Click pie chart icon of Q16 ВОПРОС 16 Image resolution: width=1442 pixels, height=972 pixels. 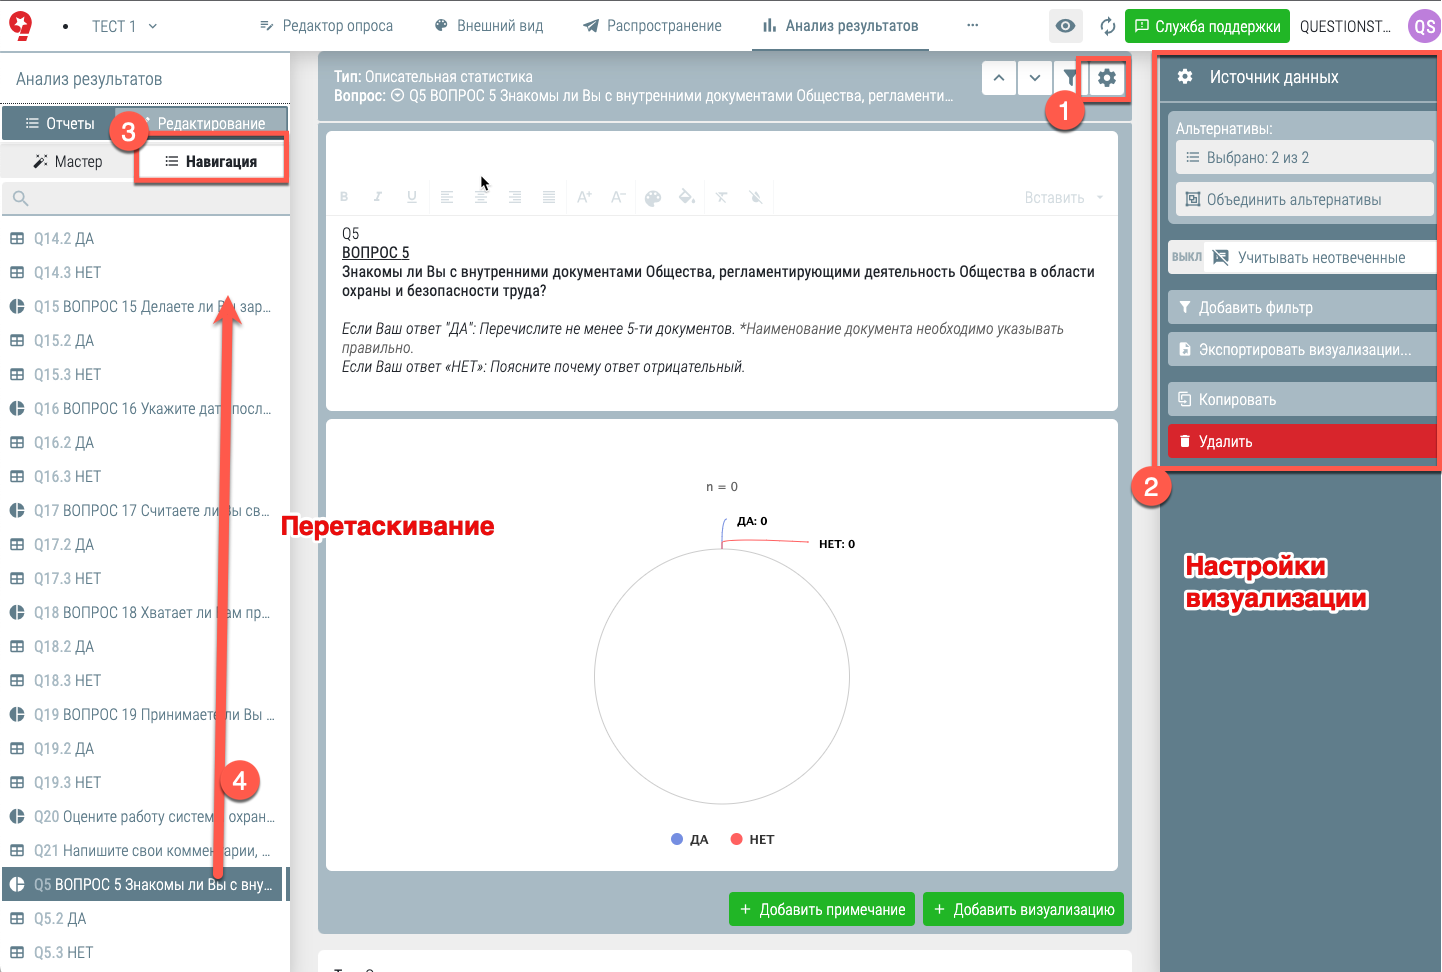(17, 408)
